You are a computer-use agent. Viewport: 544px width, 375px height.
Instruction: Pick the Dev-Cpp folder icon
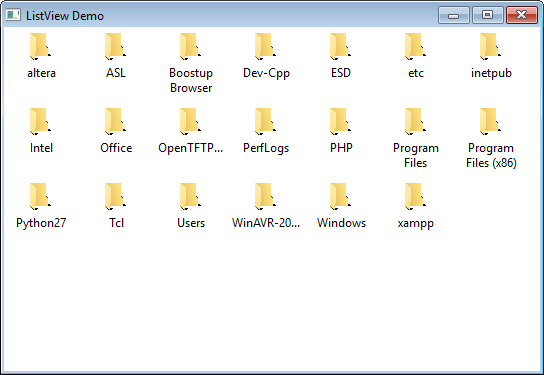[x=265, y=46]
